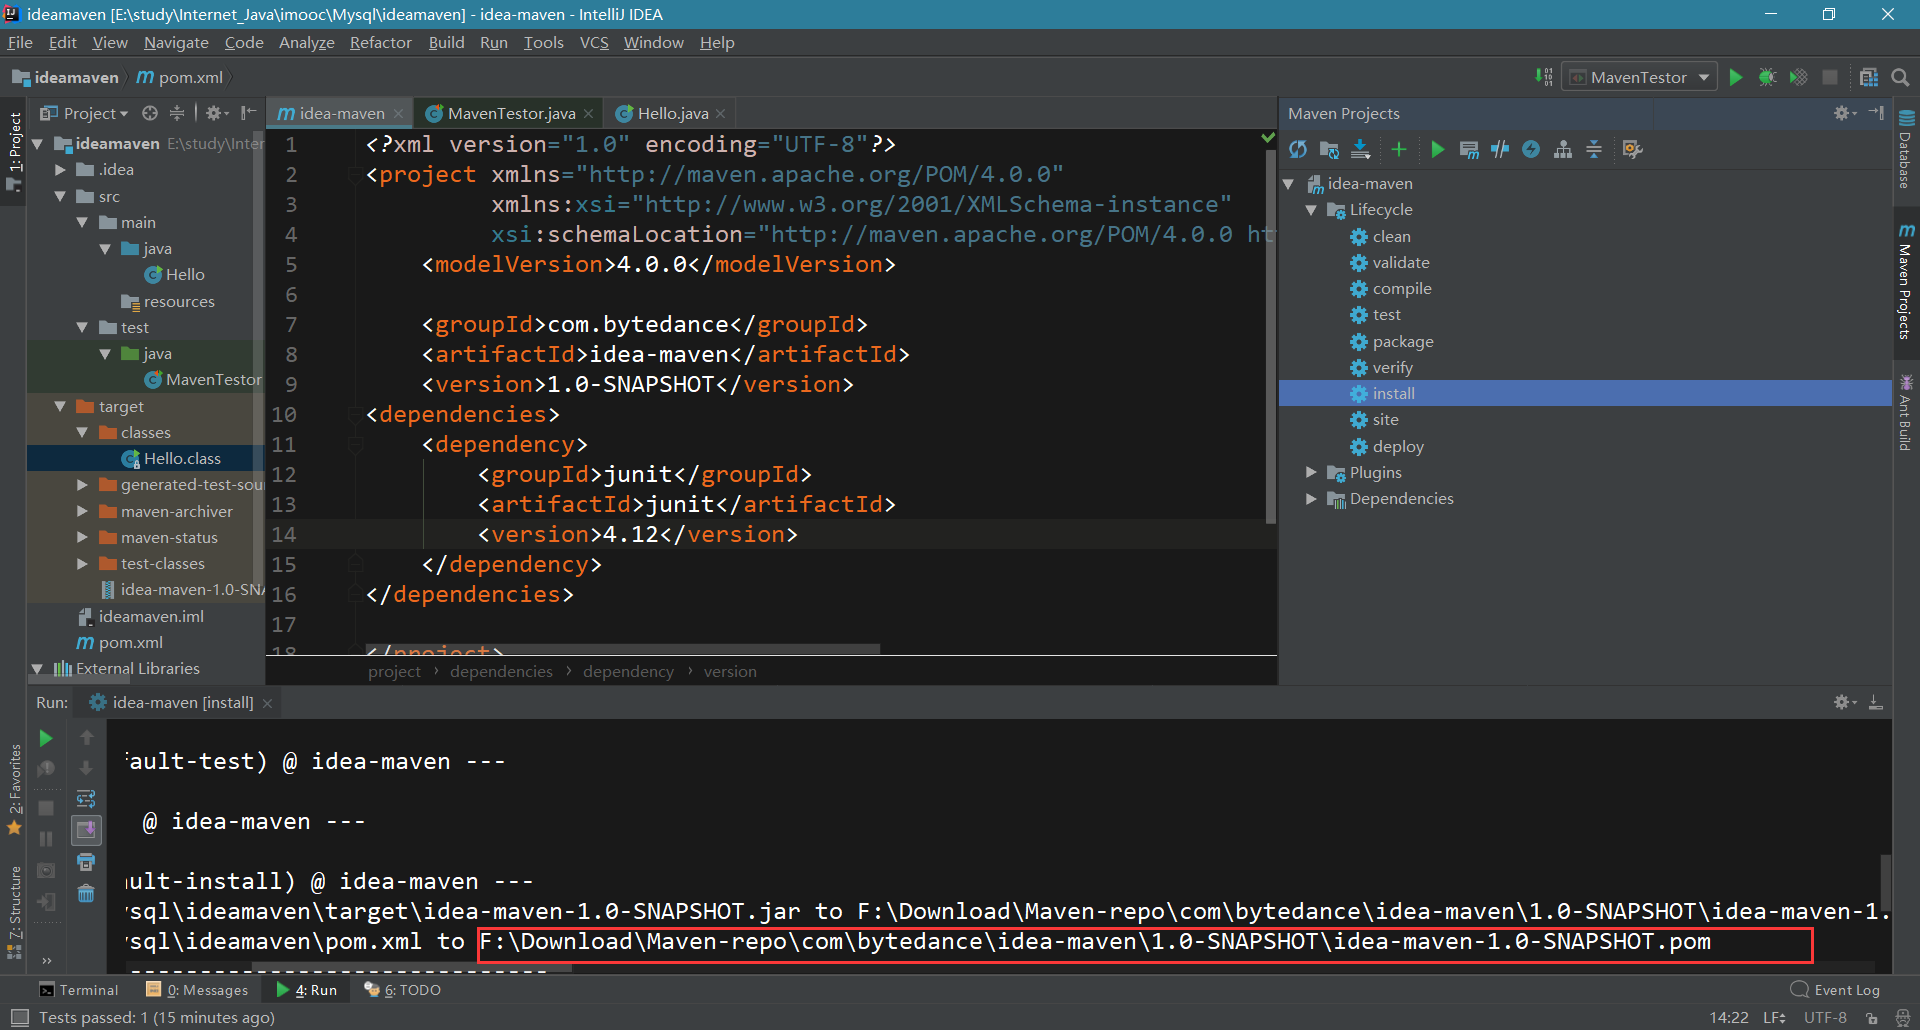1920x1030 pixels.
Task: Toggle soft wraps in Run console
Action: coord(86,799)
